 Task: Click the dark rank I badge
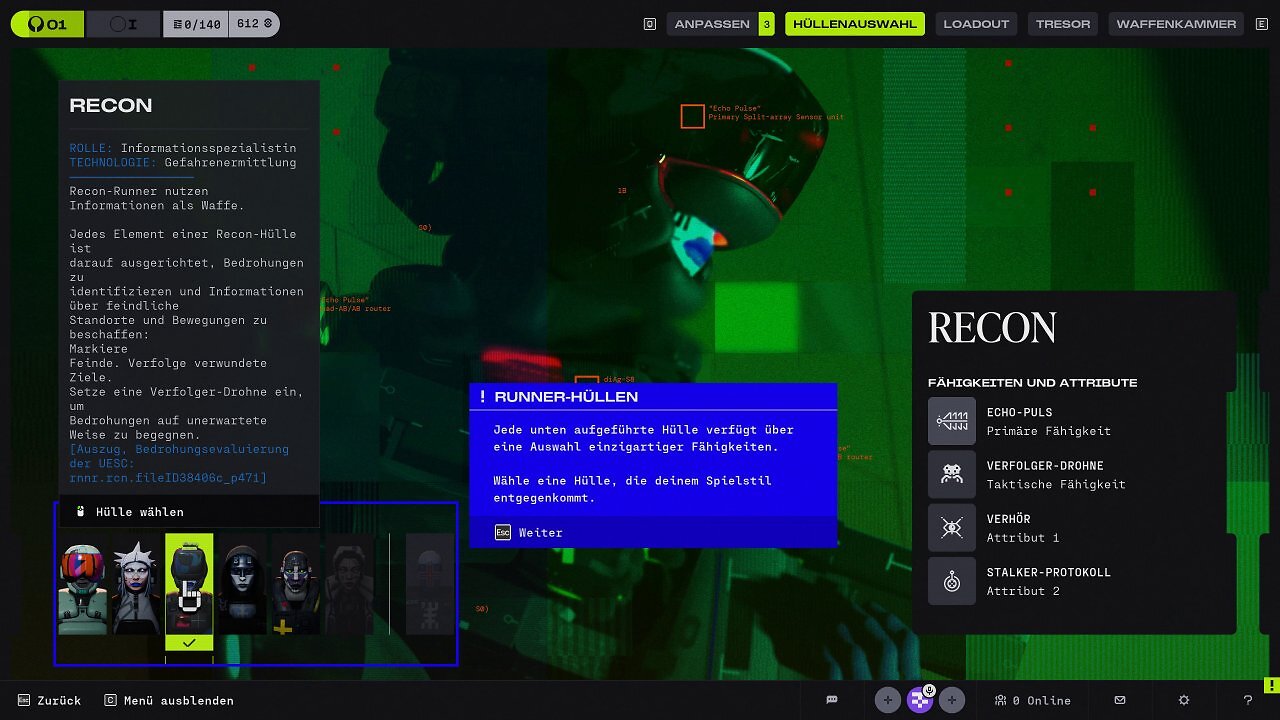124,24
